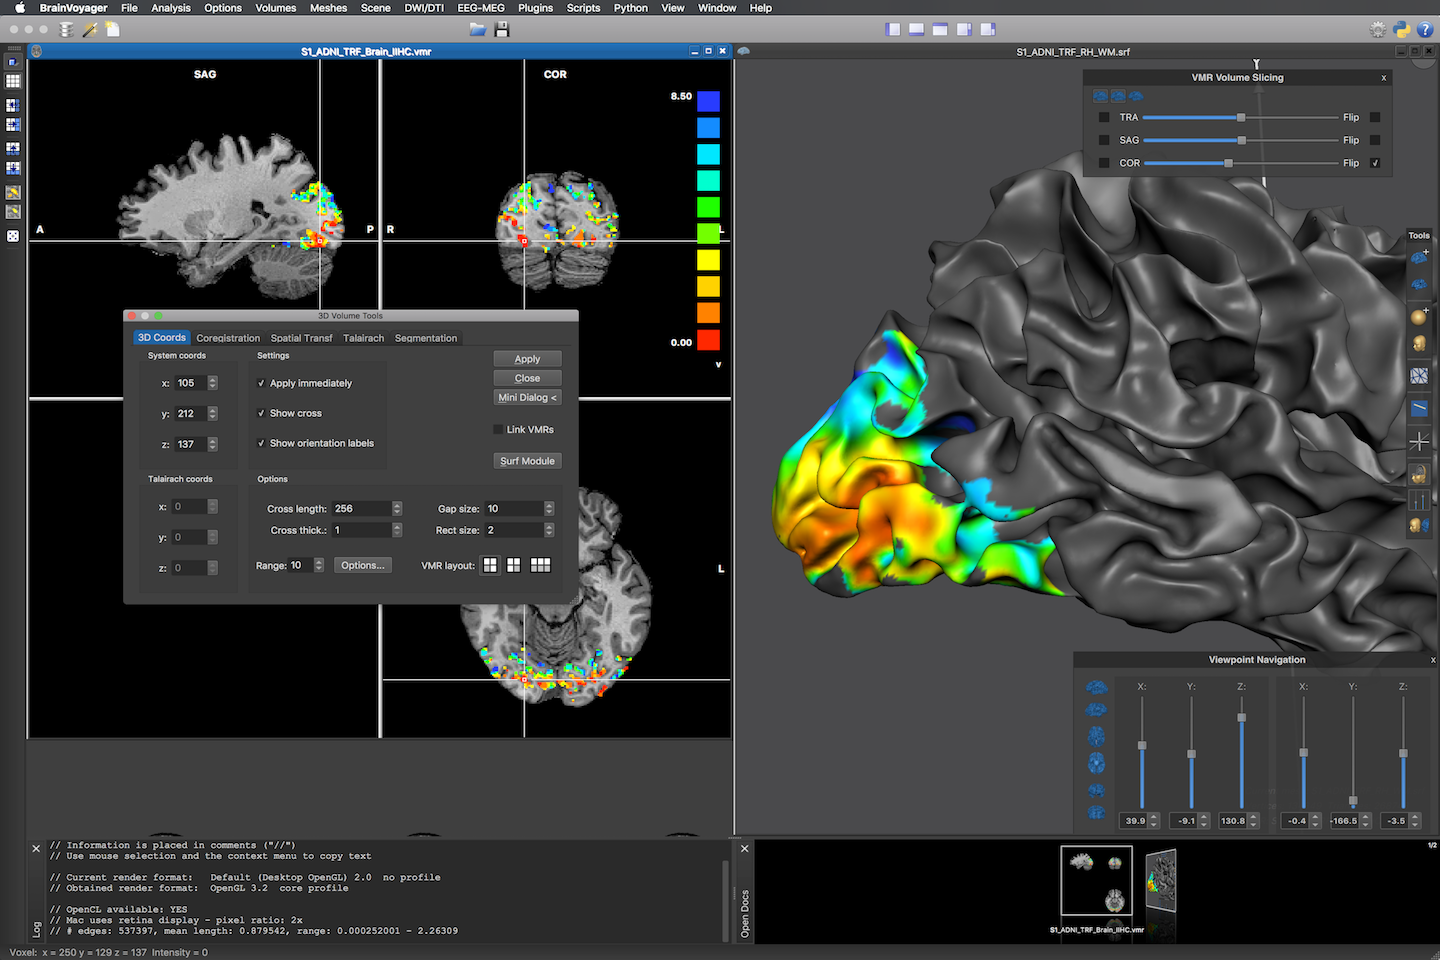Click the Close button in 3D Volume Tools
This screenshot has width=1440, height=960.
pyautogui.click(x=527, y=378)
